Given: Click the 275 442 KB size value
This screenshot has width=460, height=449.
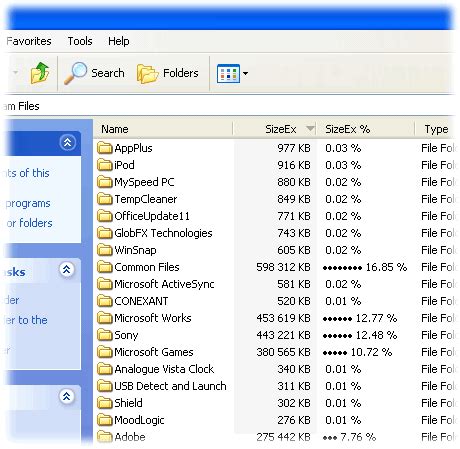Looking at the screenshot, I should (283, 437).
